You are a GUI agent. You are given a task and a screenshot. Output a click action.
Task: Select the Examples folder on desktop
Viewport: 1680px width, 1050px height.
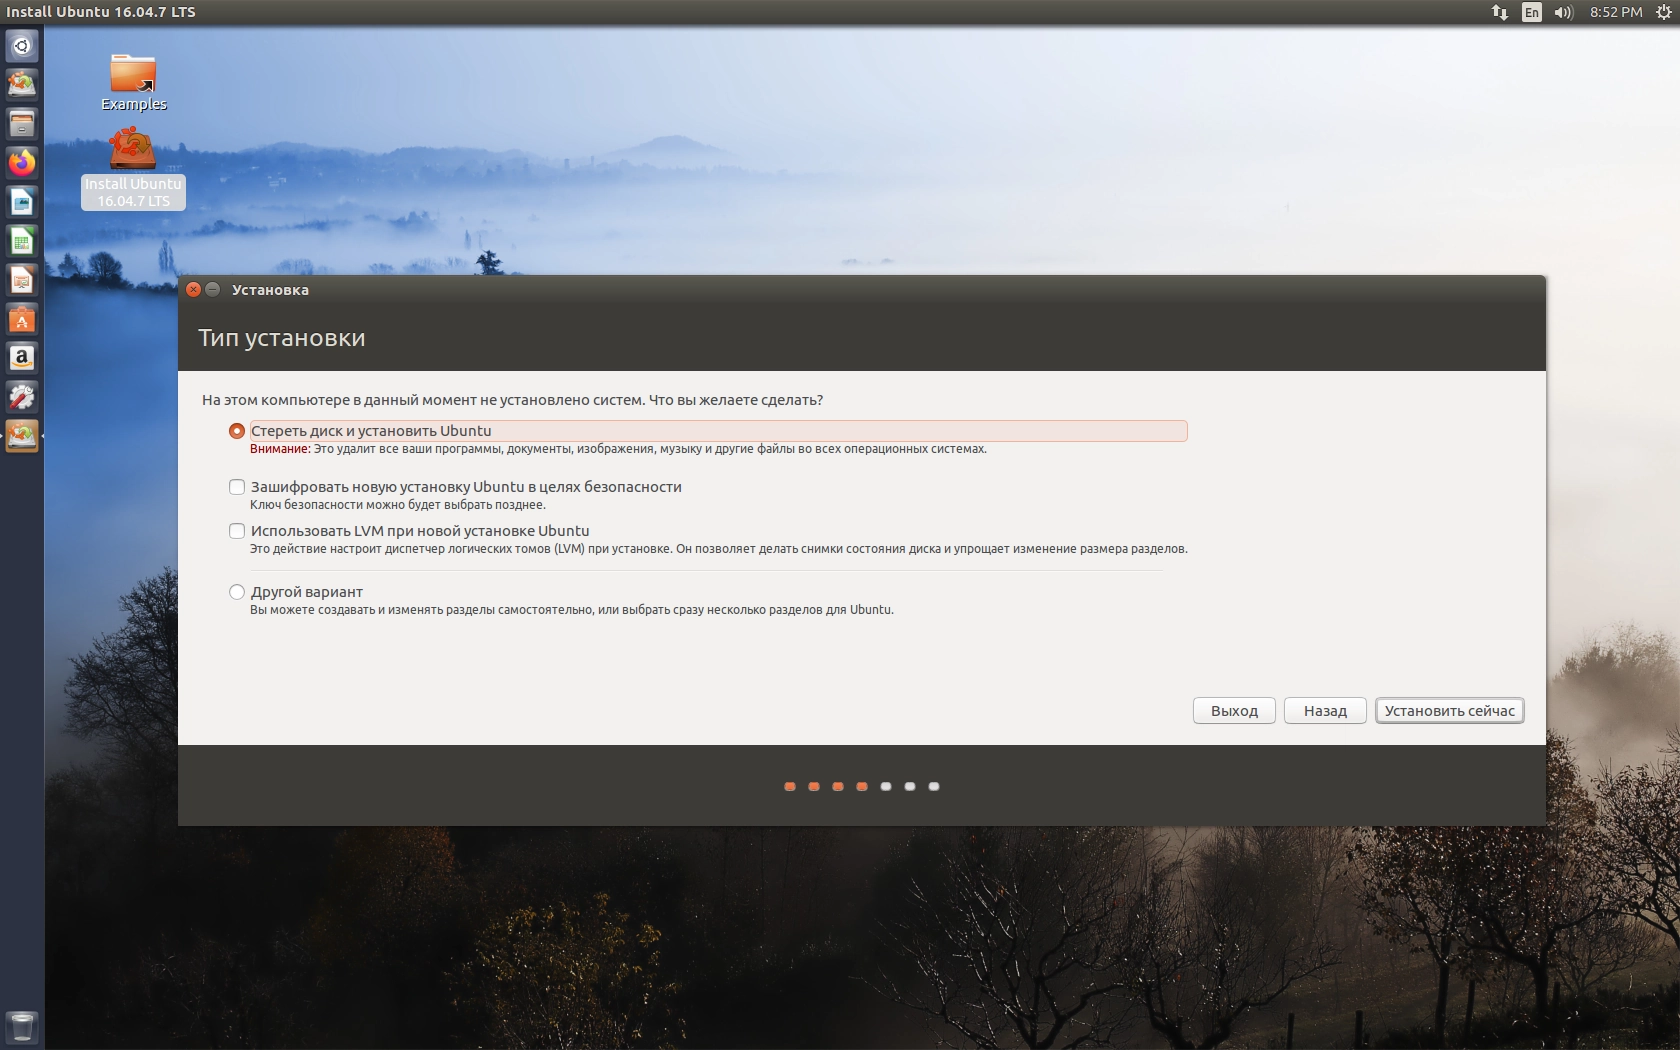click(133, 83)
